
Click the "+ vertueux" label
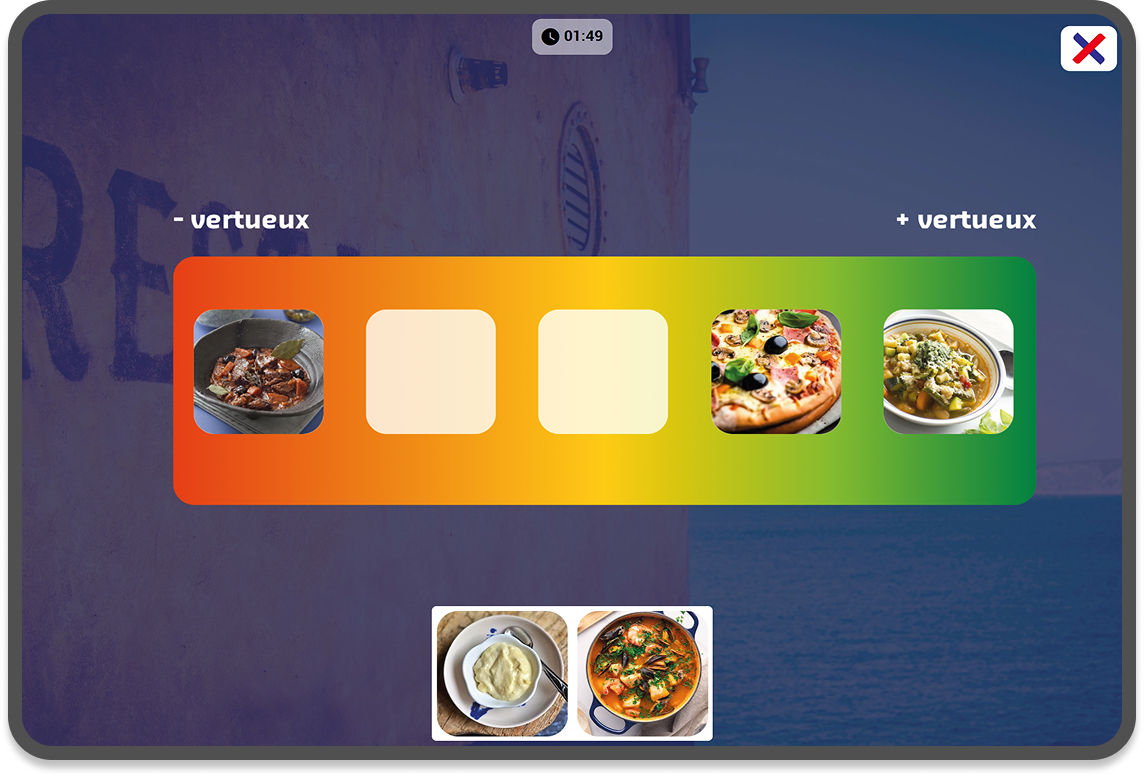click(966, 220)
